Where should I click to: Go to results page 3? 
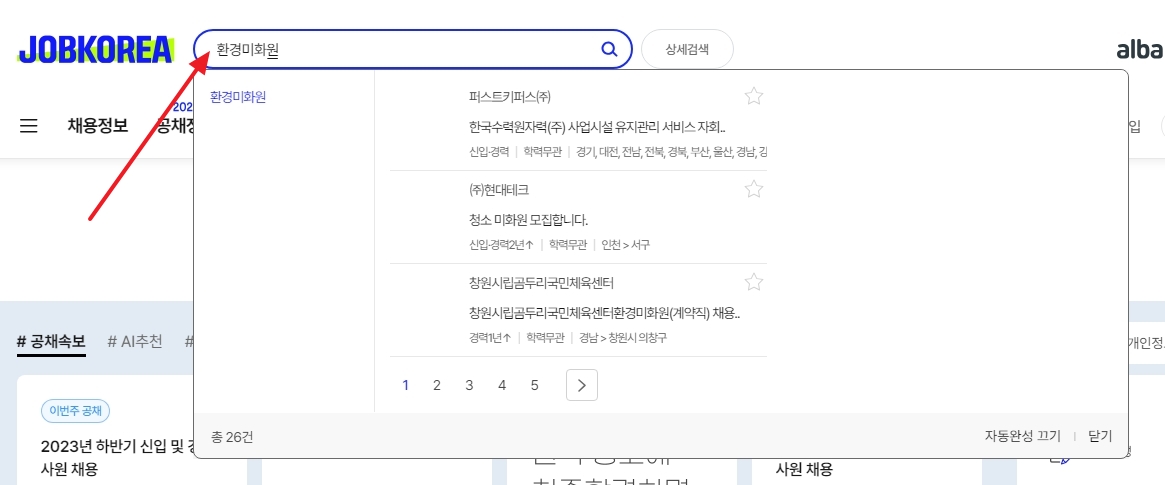(470, 385)
